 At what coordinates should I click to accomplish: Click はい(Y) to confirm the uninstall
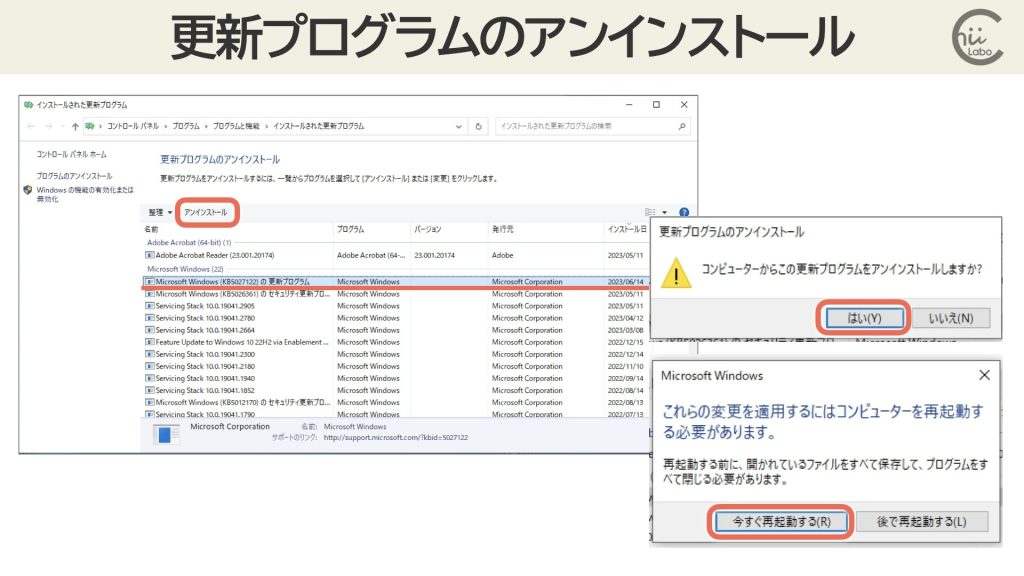pos(864,318)
